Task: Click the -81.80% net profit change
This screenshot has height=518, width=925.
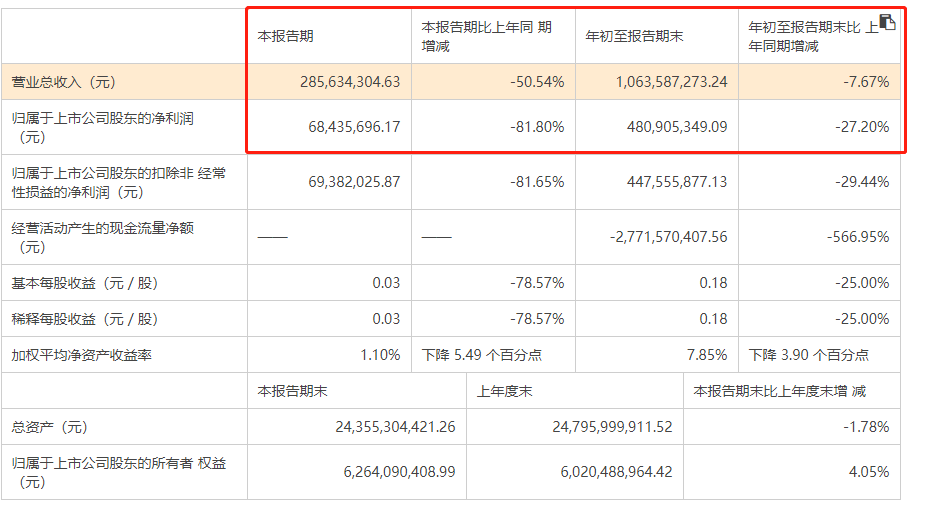Action: (x=537, y=127)
